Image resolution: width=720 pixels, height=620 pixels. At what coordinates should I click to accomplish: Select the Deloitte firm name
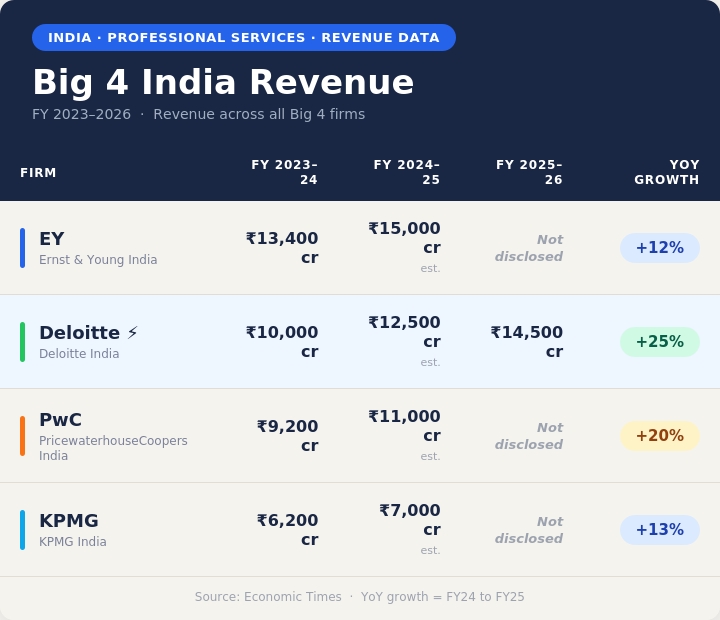[x=80, y=333]
